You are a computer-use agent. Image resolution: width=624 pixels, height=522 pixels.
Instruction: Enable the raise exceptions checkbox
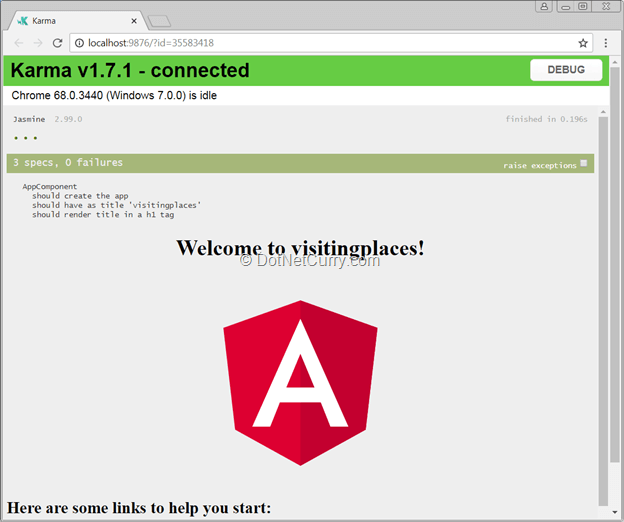(583, 163)
